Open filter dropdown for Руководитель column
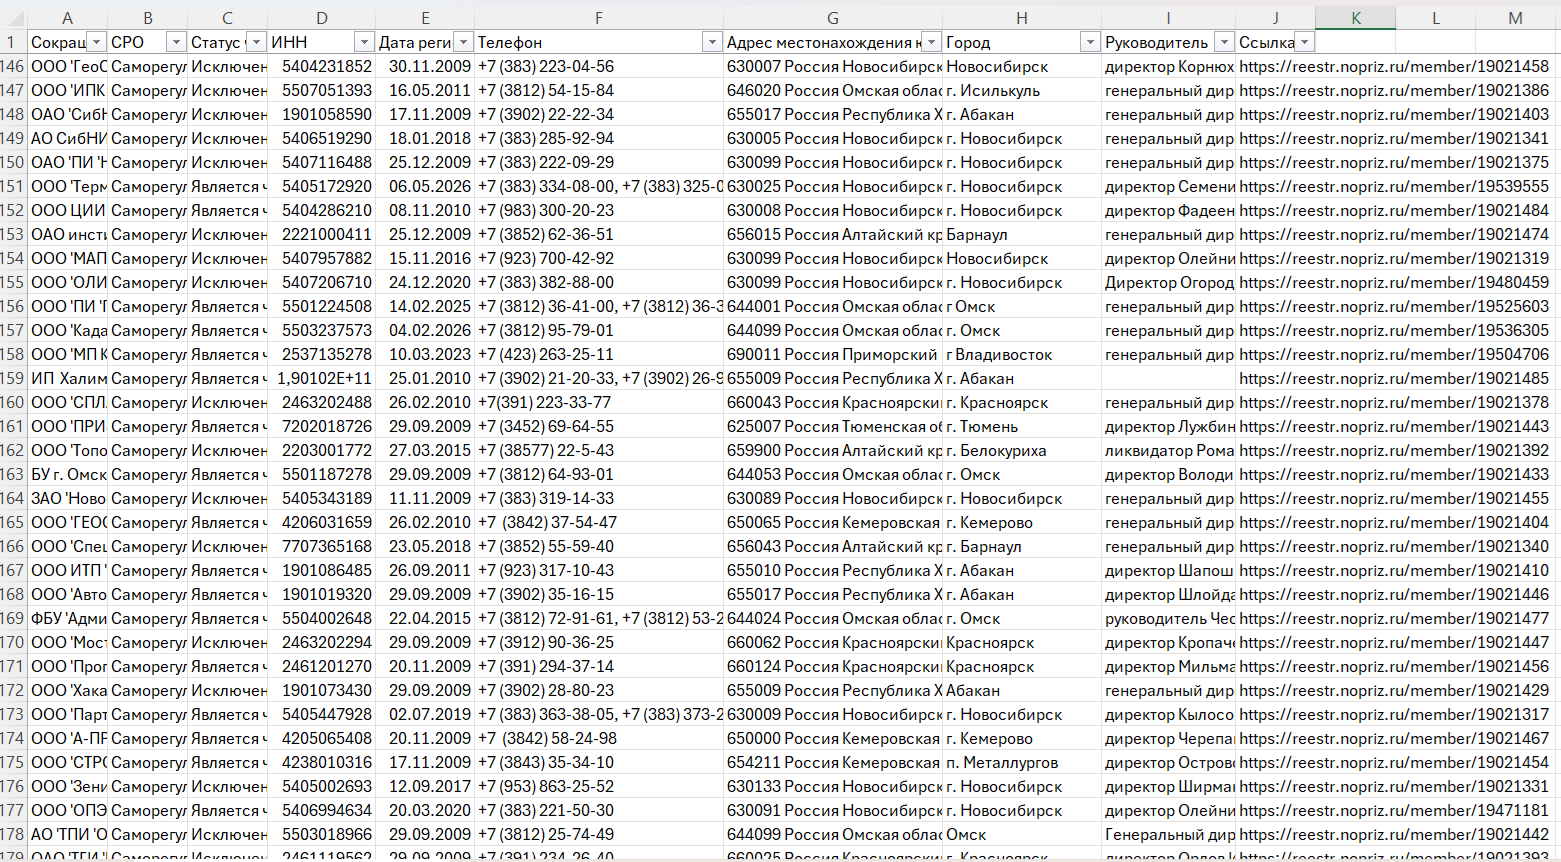The height and width of the screenshot is (862, 1561). (x=1224, y=42)
